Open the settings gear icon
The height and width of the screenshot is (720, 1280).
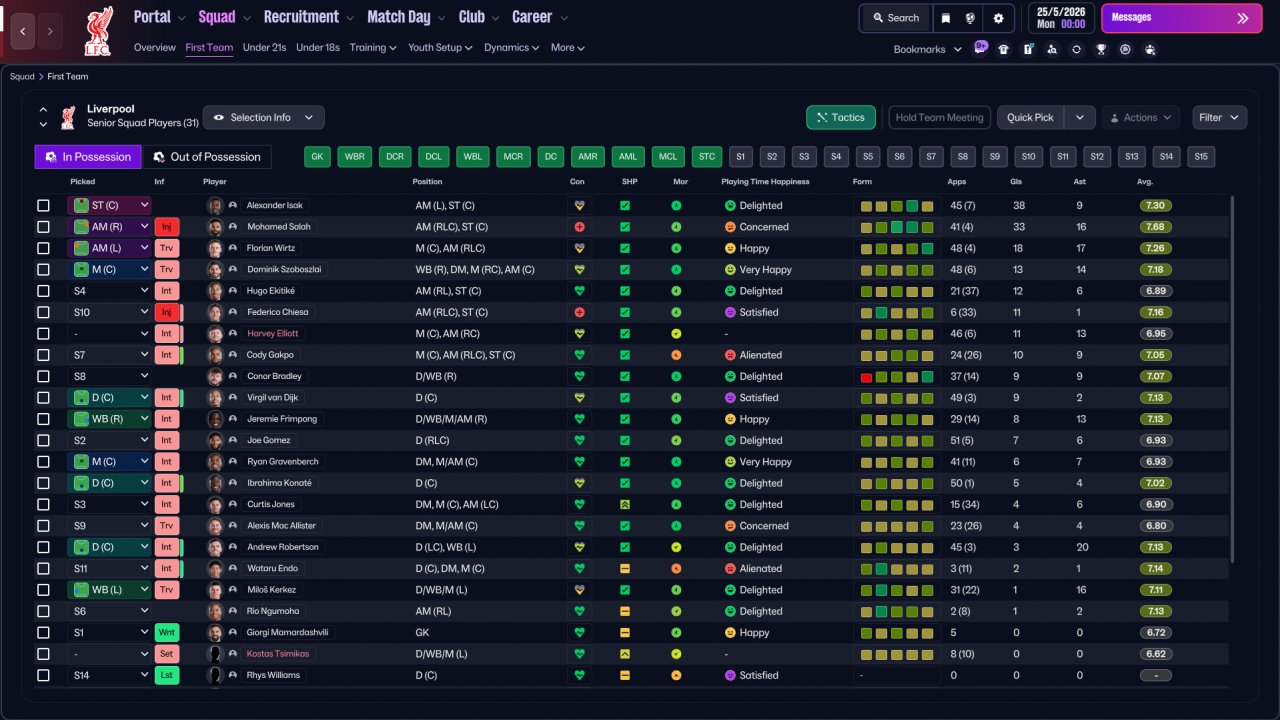(998, 18)
